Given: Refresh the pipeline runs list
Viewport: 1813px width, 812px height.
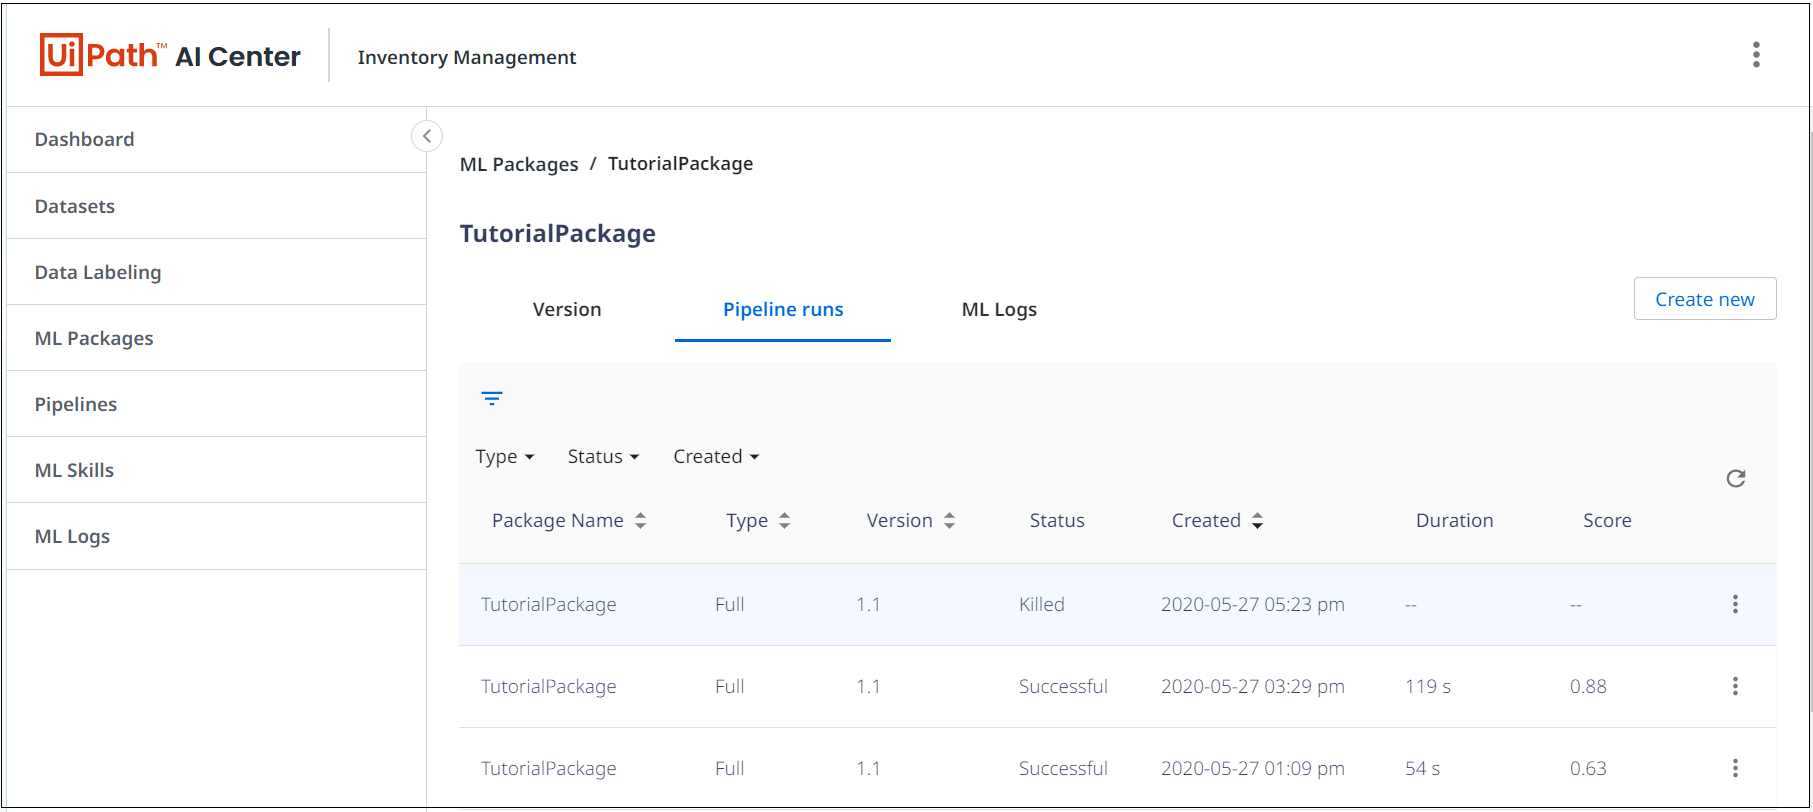Looking at the screenshot, I should 1736,478.
